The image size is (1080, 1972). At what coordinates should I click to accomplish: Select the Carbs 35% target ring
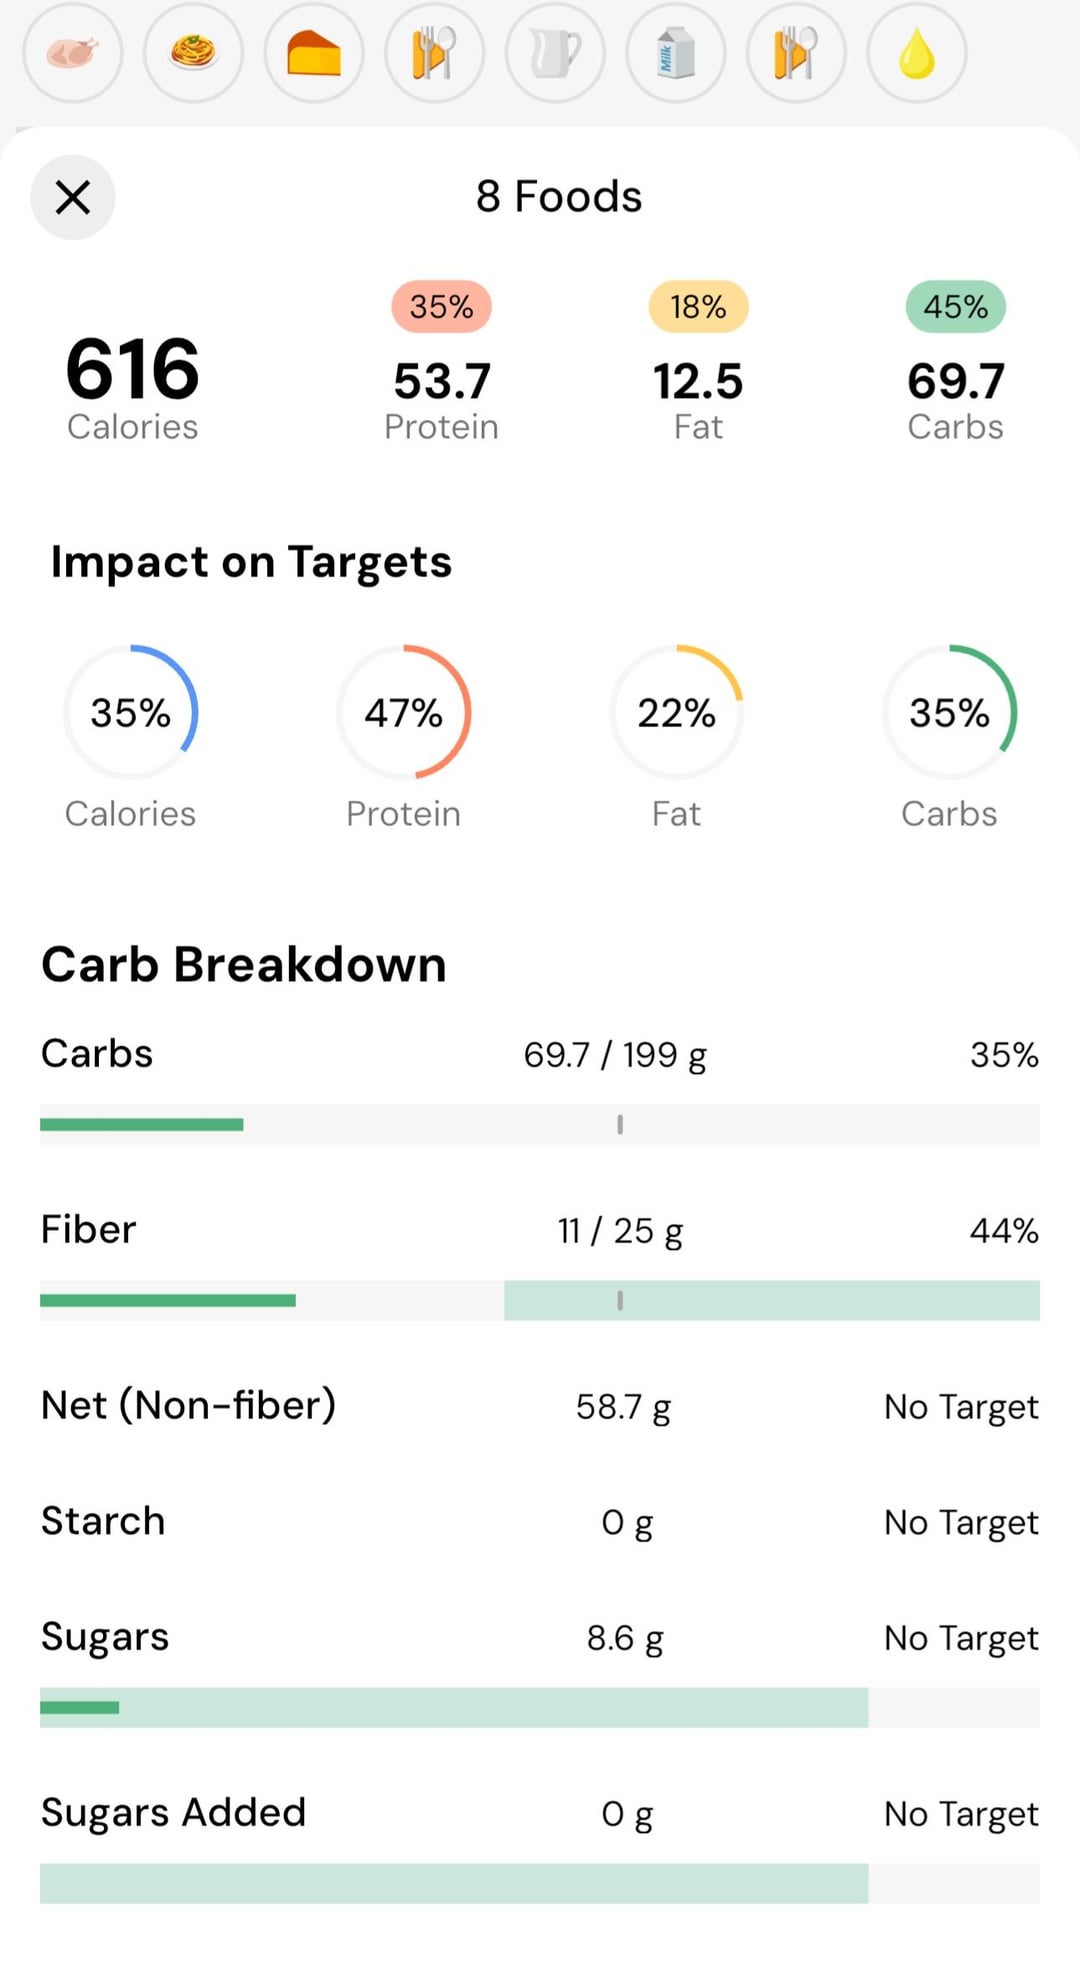pyautogui.click(x=949, y=712)
